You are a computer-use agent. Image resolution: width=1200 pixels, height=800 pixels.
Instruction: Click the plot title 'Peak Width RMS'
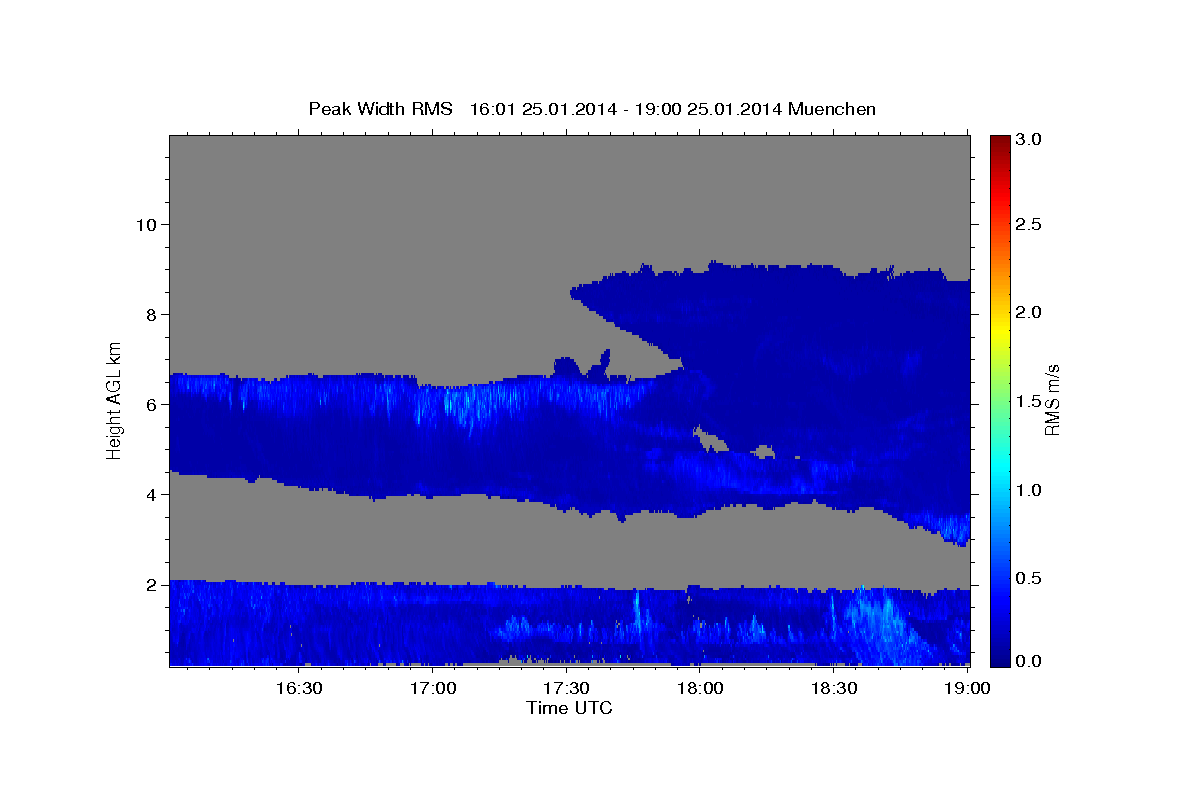pyautogui.click(x=380, y=109)
